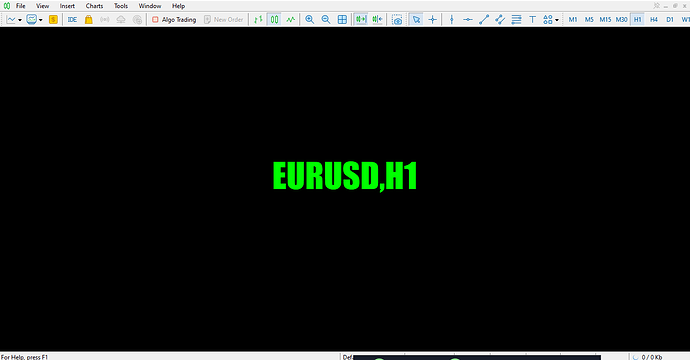The height and width of the screenshot is (360, 690).
Task: Expand the templates dropdown arrow
Action: tap(40, 20)
